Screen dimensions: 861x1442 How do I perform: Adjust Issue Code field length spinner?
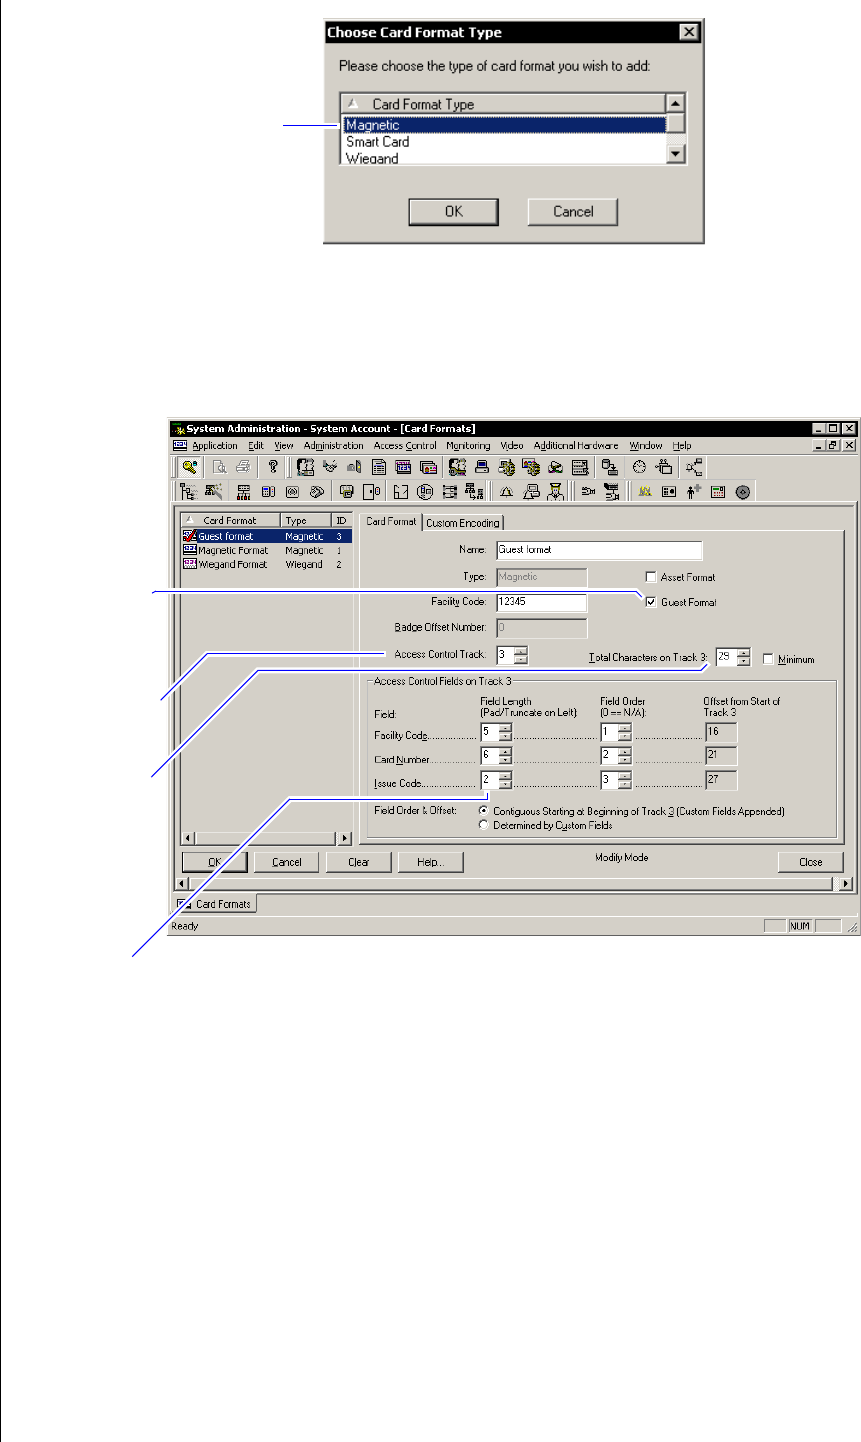pos(505,780)
